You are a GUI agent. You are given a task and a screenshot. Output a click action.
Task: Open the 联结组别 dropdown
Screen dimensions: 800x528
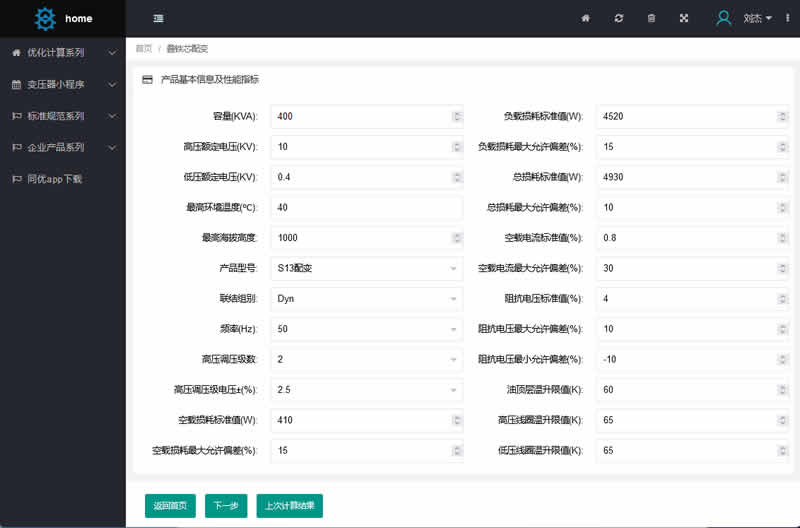(366, 298)
